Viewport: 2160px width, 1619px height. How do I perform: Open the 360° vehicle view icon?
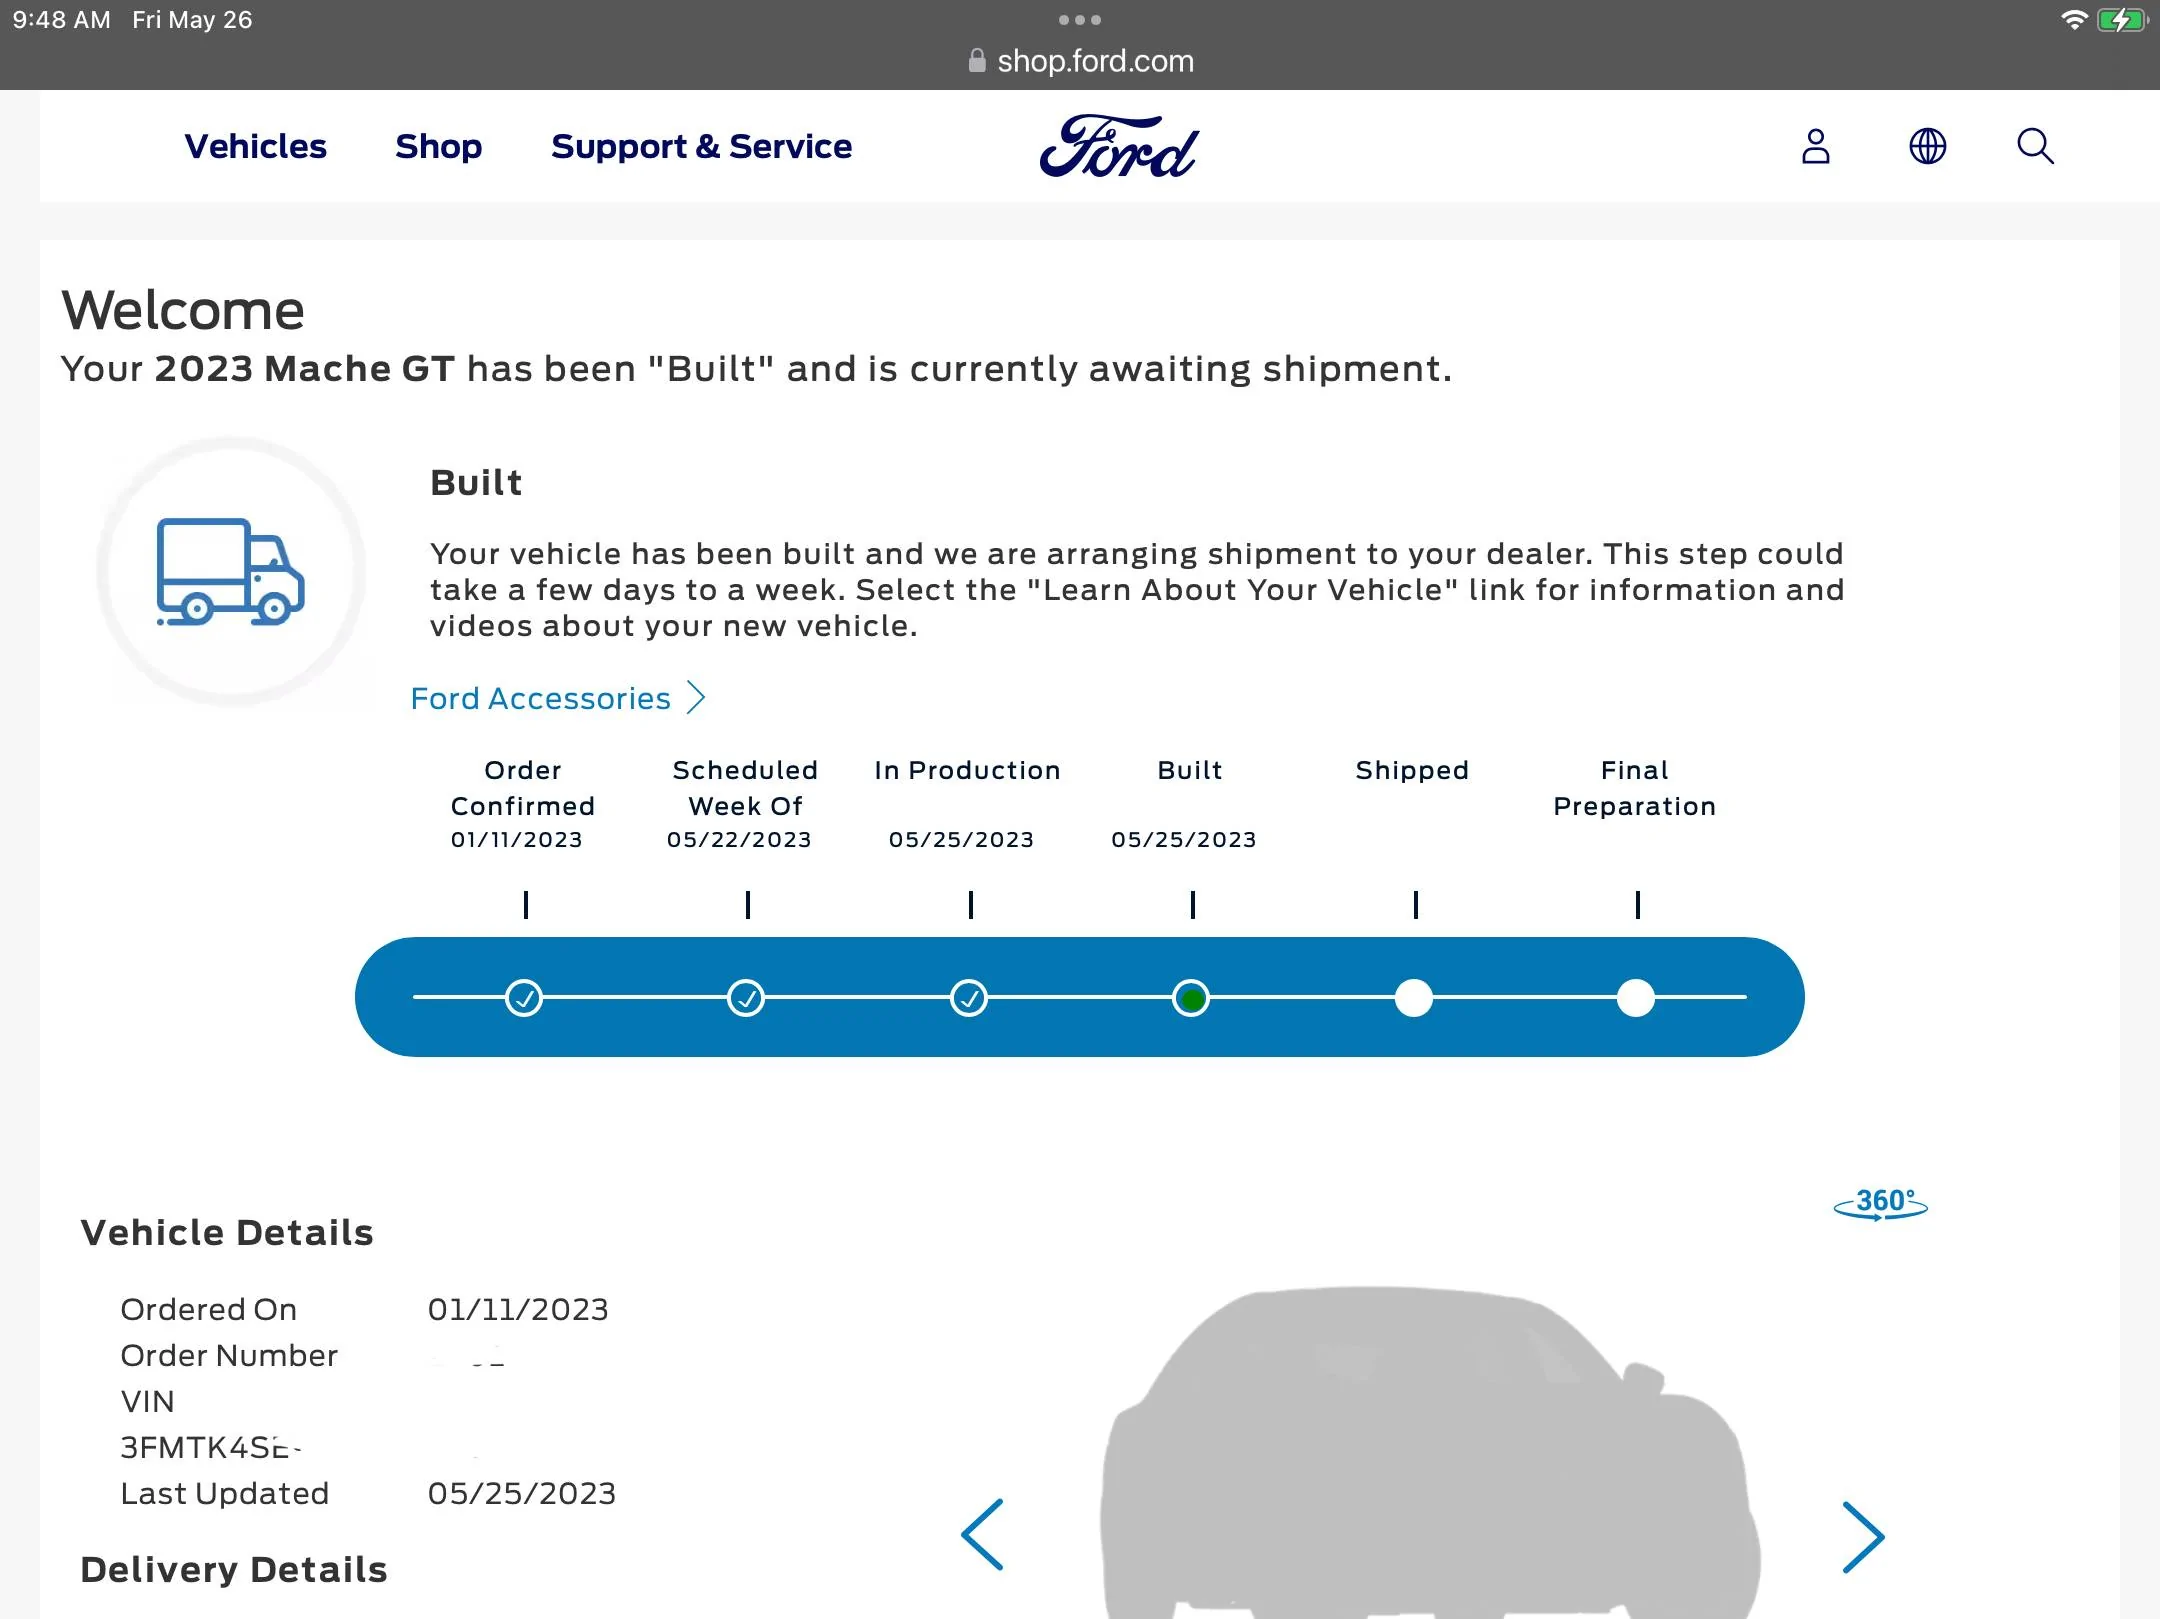(1880, 1203)
